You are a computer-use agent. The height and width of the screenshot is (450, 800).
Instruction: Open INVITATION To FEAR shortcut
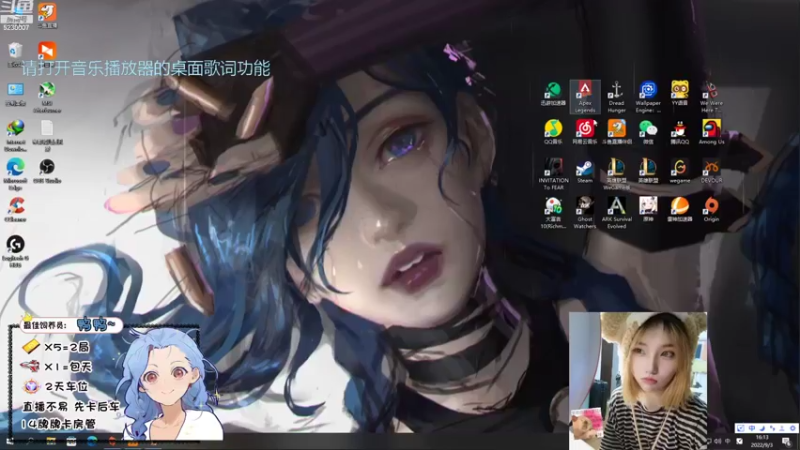coord(553,174)
